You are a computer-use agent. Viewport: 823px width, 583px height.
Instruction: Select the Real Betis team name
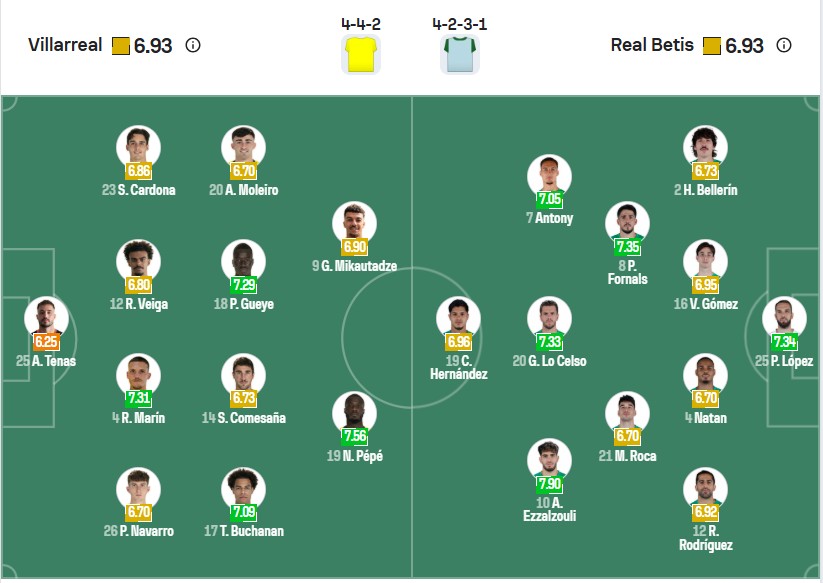[x=652, y=45]
